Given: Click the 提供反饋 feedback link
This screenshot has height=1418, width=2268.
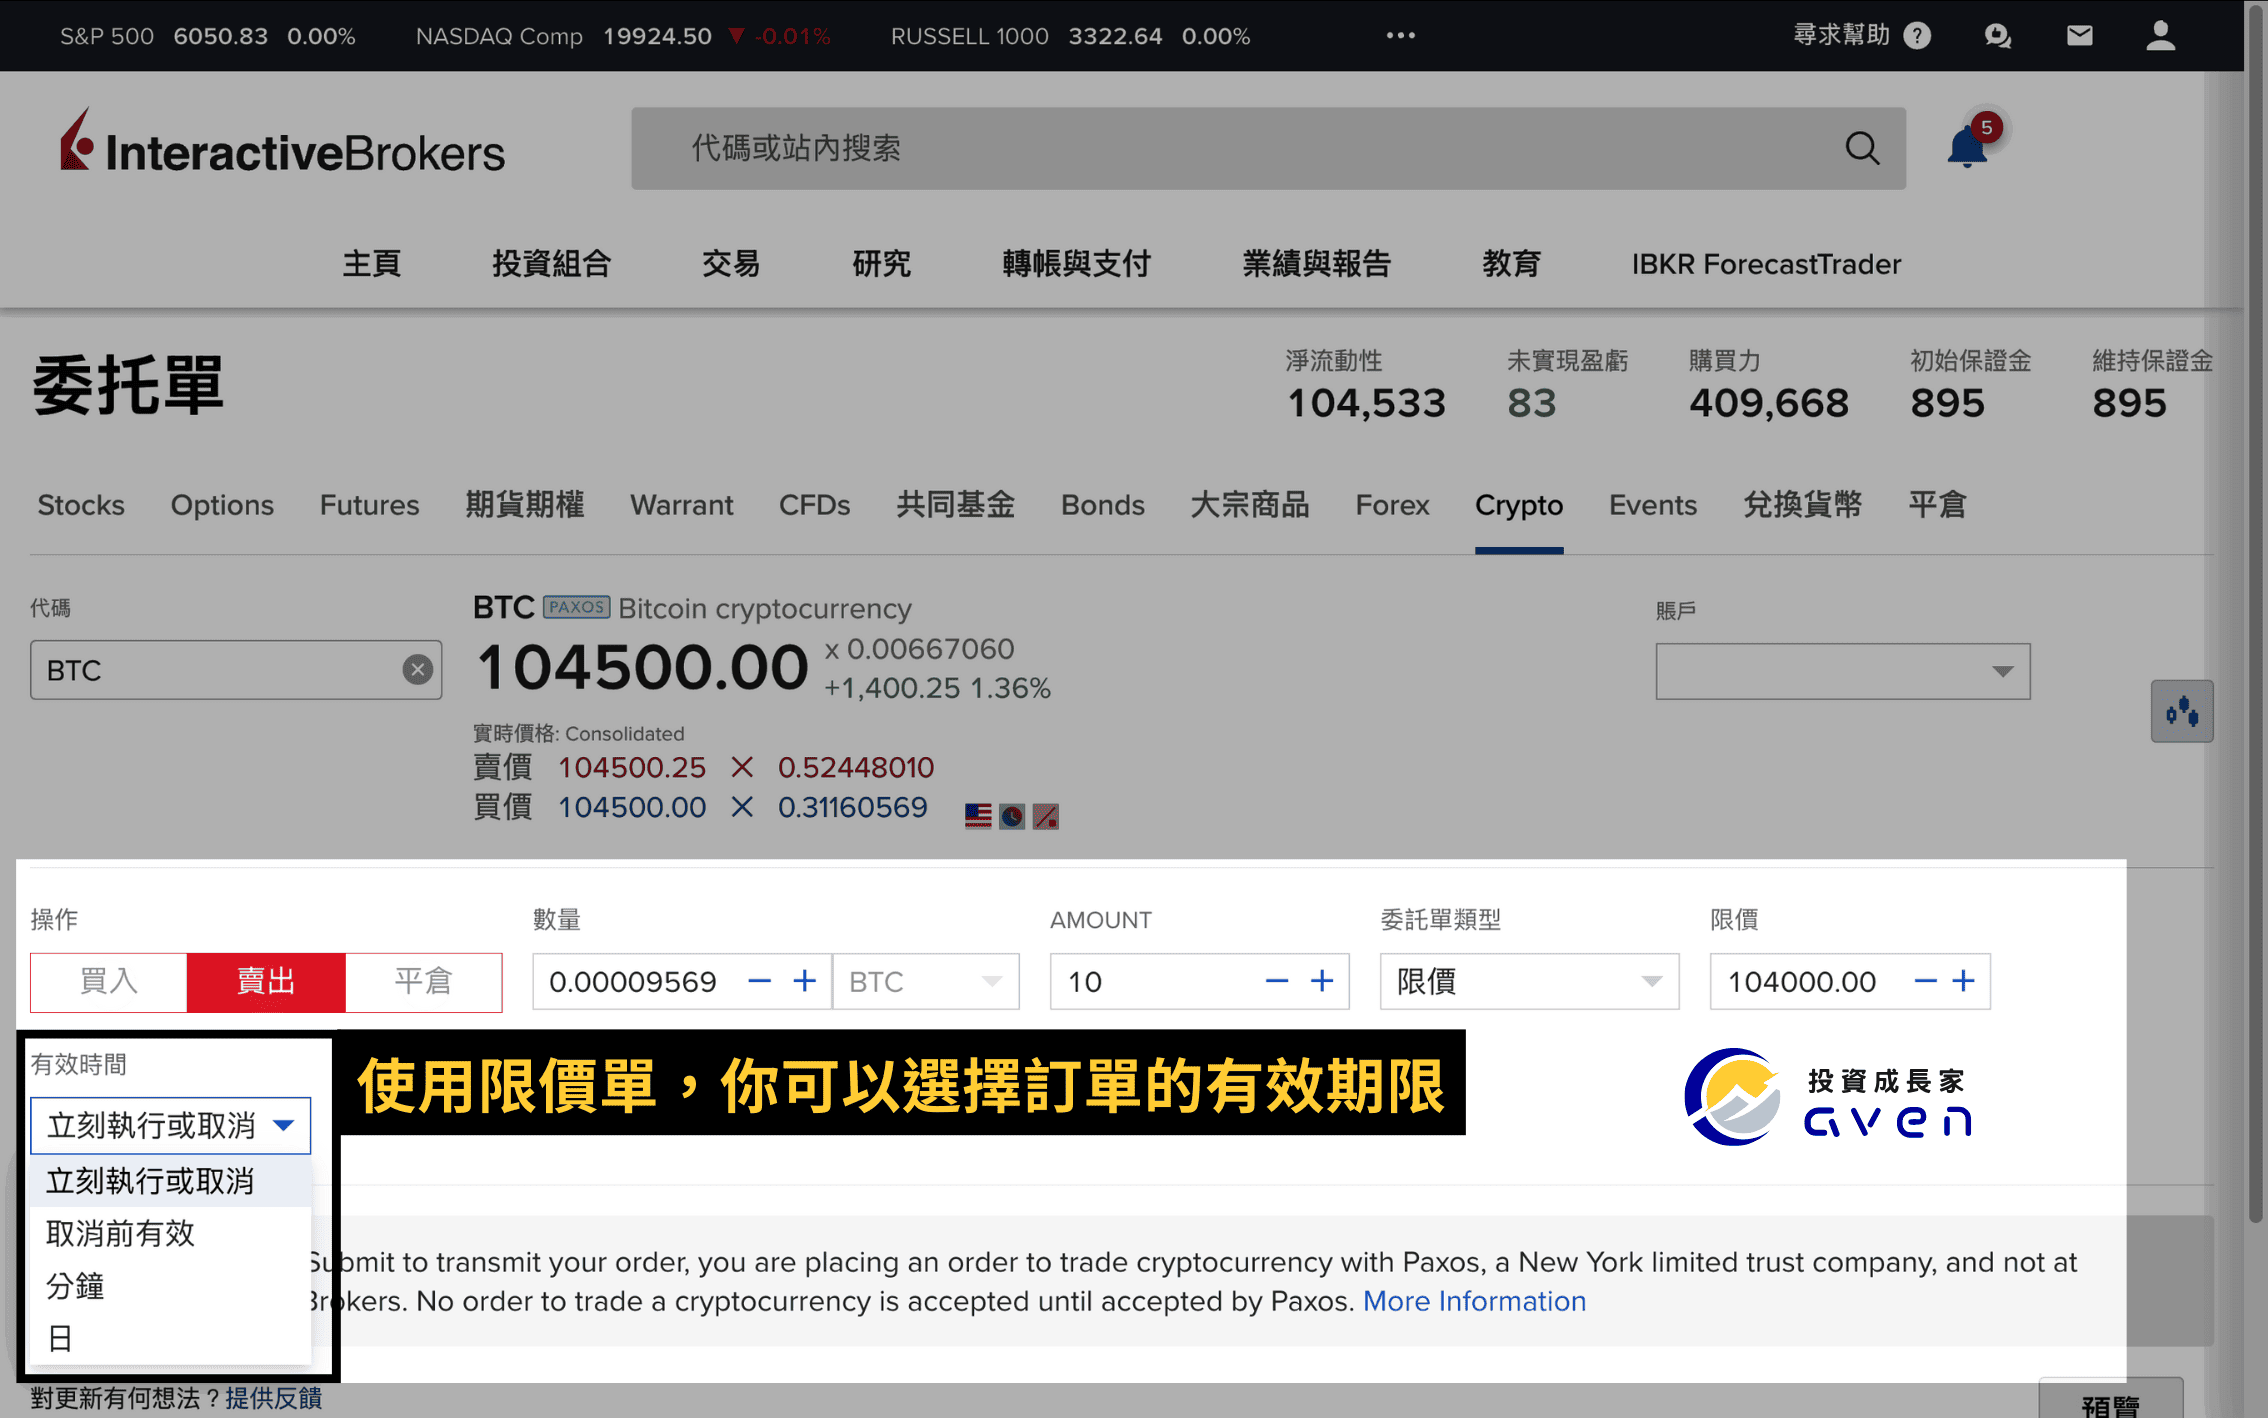Looking at the screenshot, I should coord(271,1397).
